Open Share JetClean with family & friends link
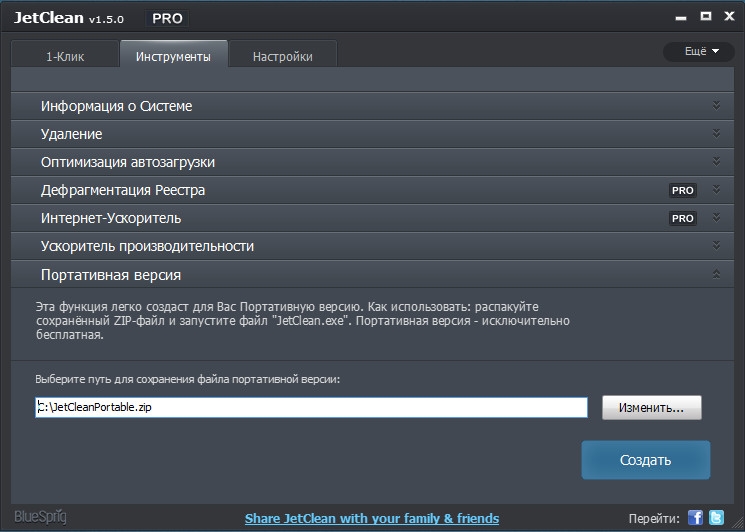The image size is (745, 532). click(x=372, y=518)
